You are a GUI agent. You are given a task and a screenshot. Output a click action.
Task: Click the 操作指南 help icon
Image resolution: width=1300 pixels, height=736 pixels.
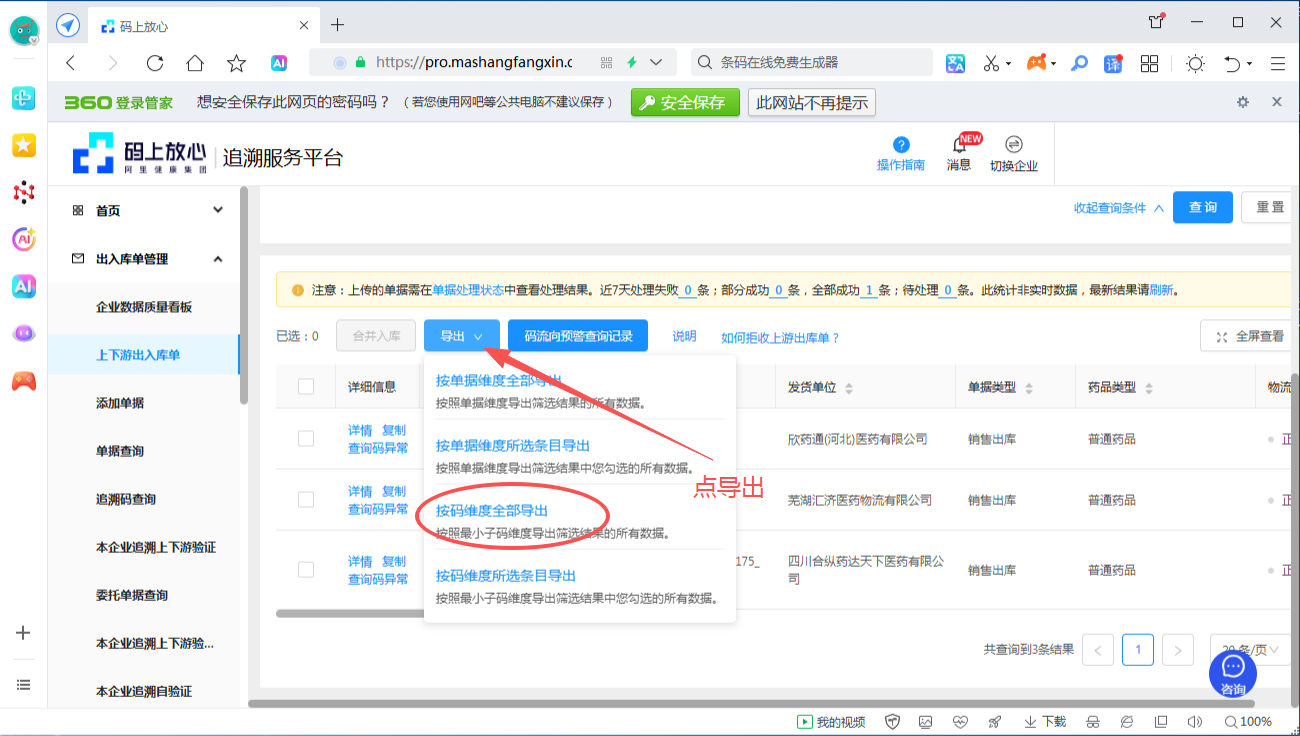(901, 145)
